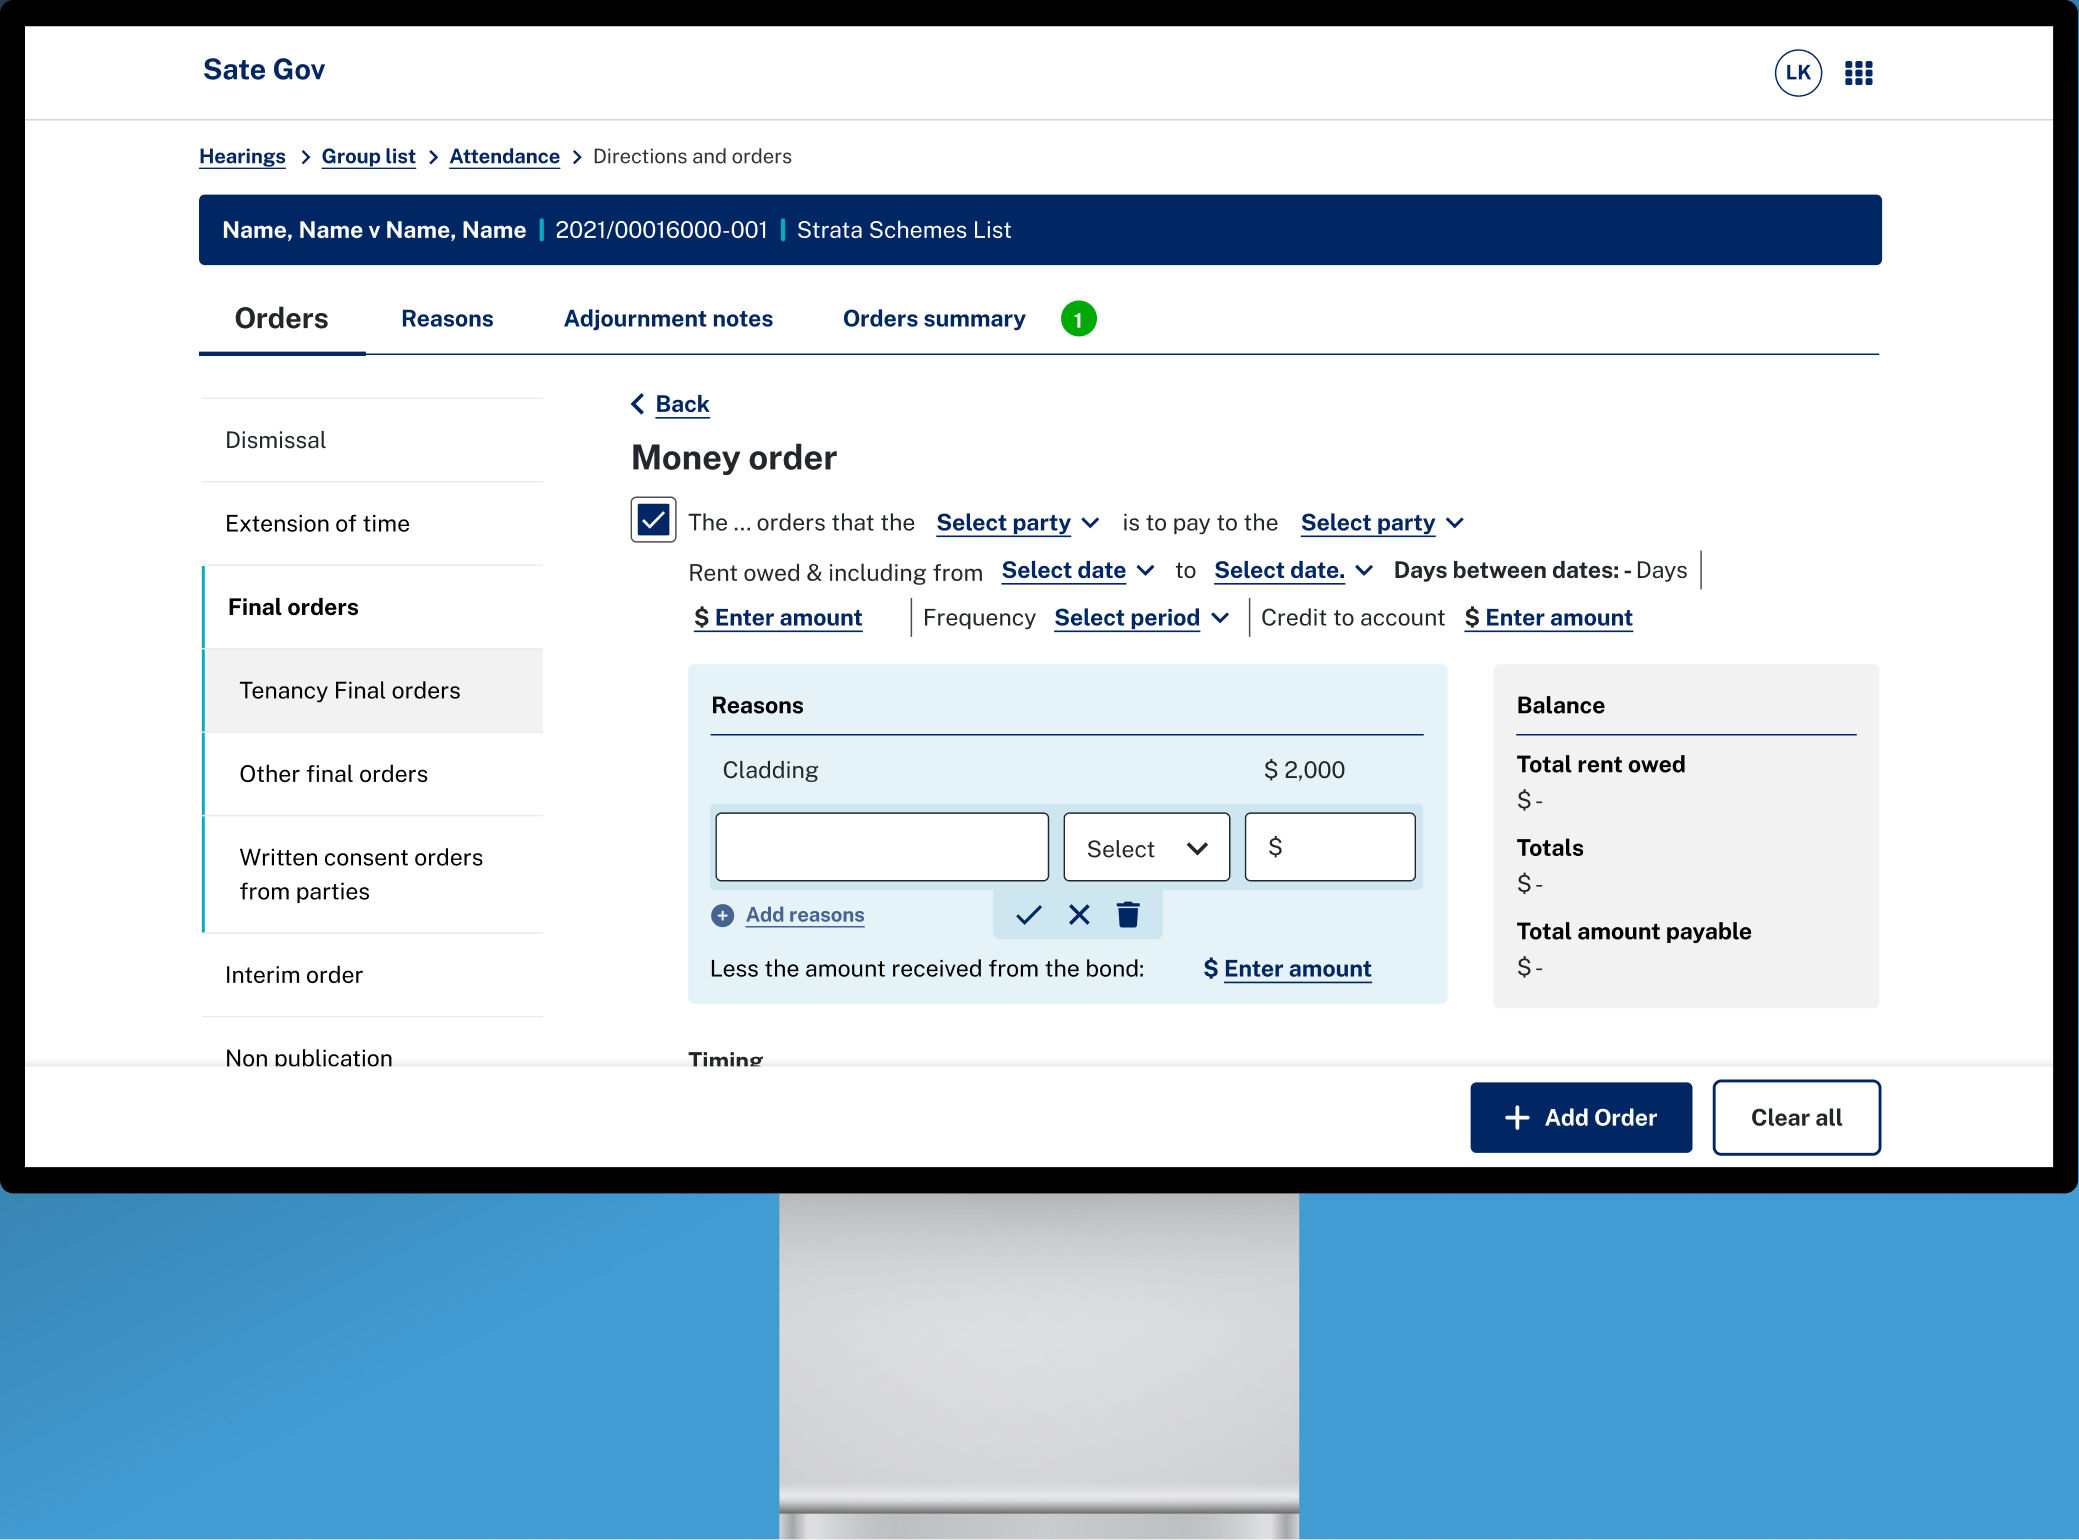
Task: Click the Clear all button
Action: tap(1796, 1118)
